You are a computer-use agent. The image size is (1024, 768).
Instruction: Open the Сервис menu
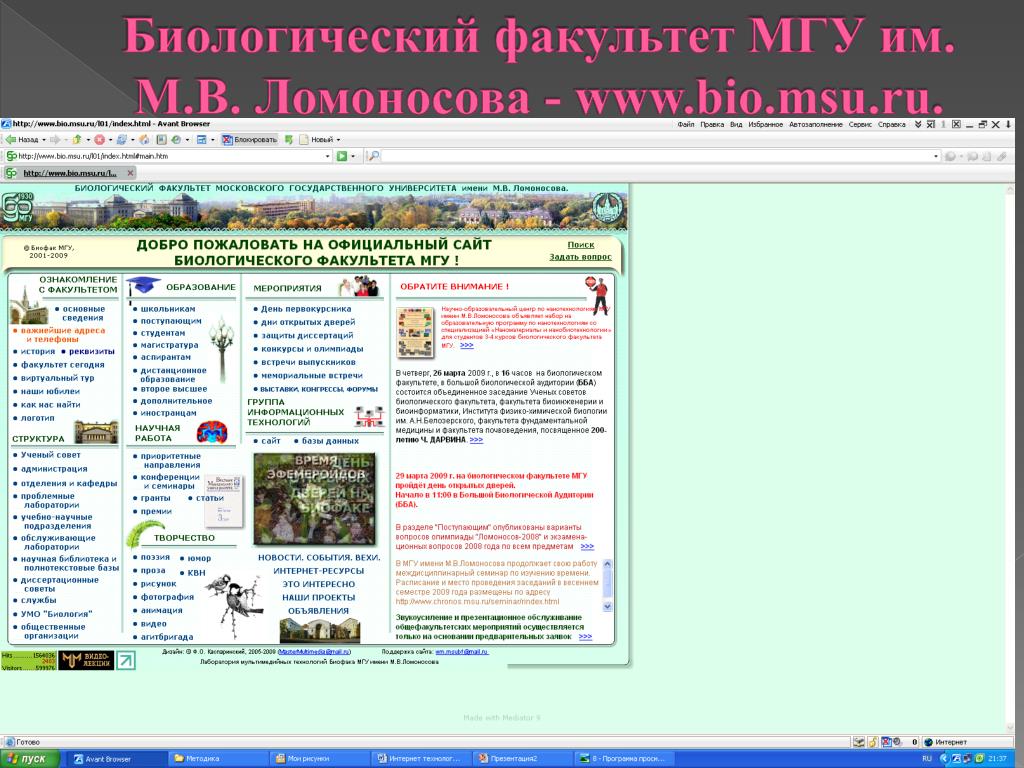tap(860, 124)
